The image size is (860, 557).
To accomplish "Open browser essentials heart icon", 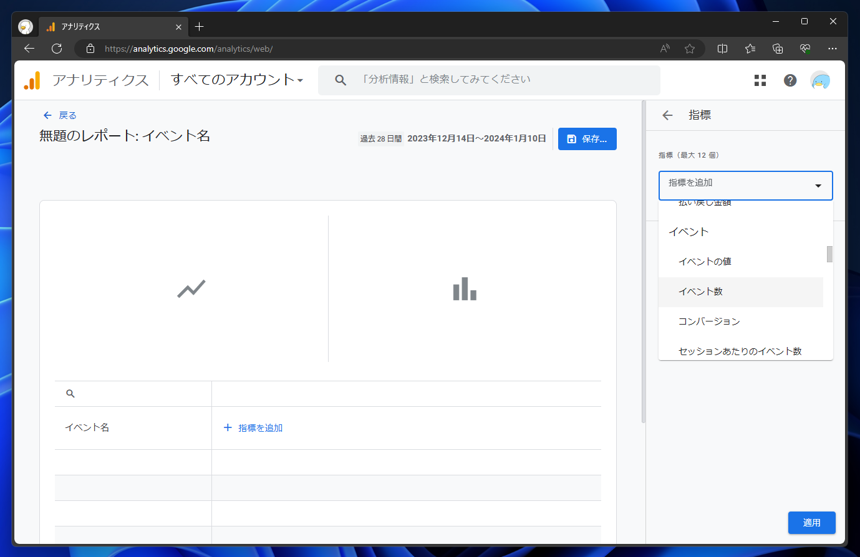I will tap(805, 49).
